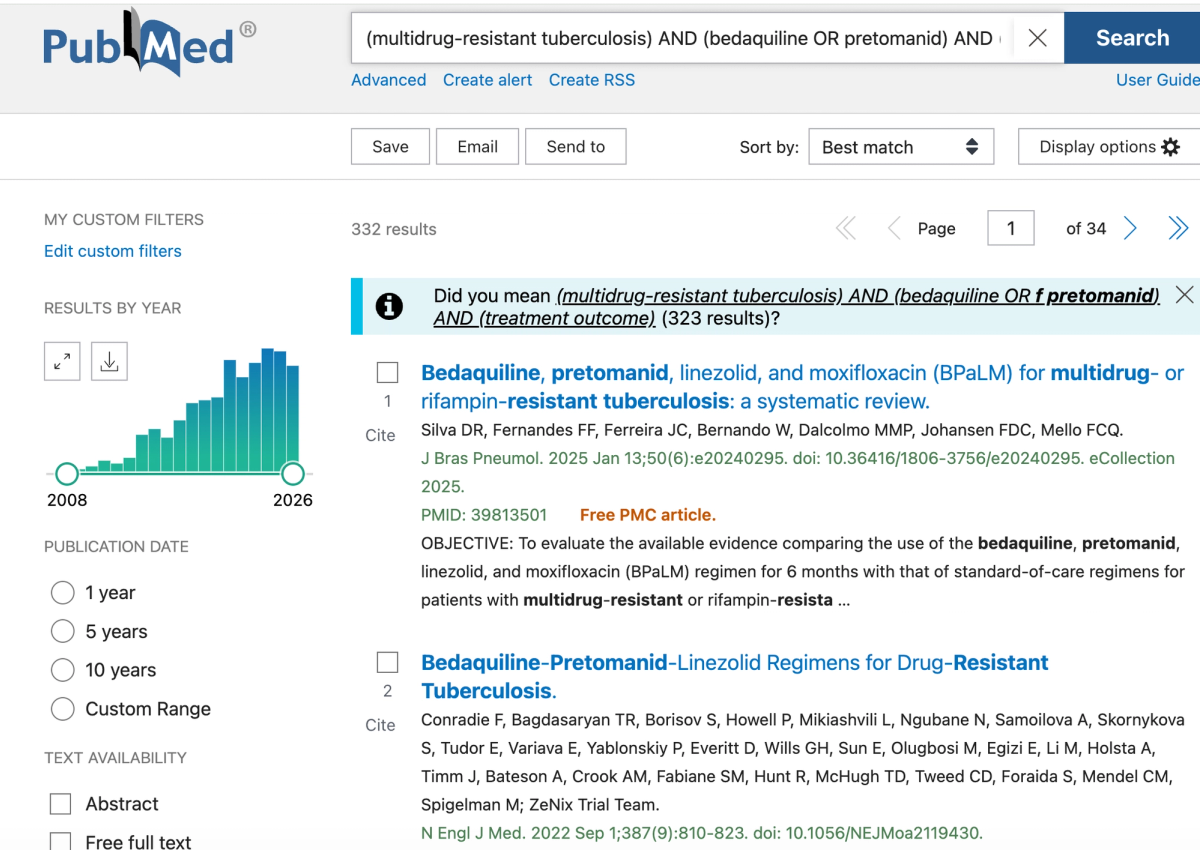Open the User Guide link
Screen dimensions: 1200x850
(1158, 80)
